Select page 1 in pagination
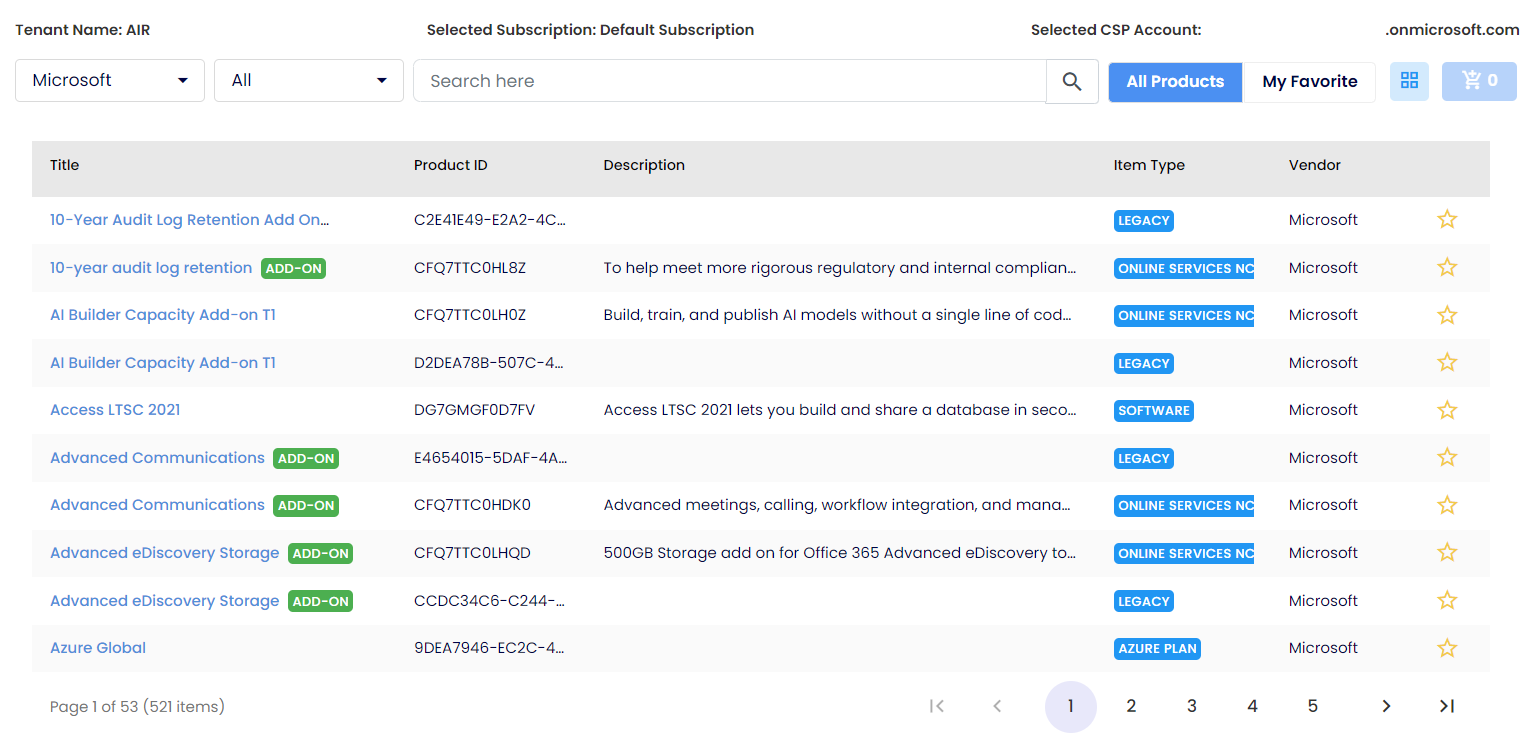Viewport: 1524px width, 733px height. (1071, 707)
